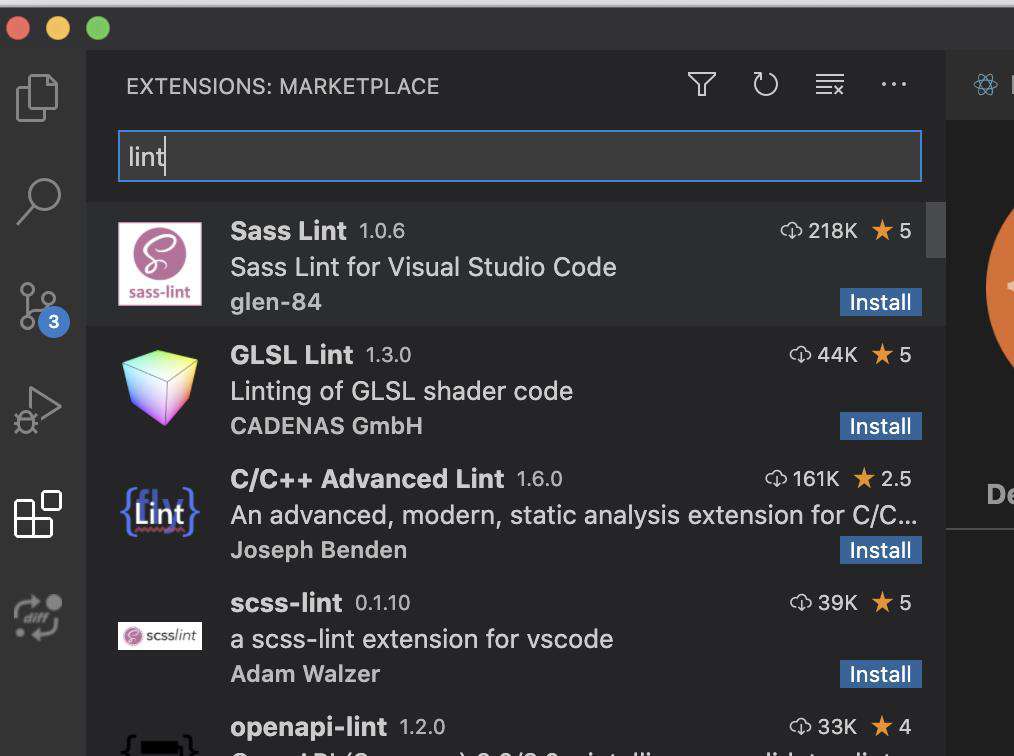Click publisher name 'Joseph Benden'
Image resolution: width=1014 pixels, height=756 pixels.
tap(319, 550)
